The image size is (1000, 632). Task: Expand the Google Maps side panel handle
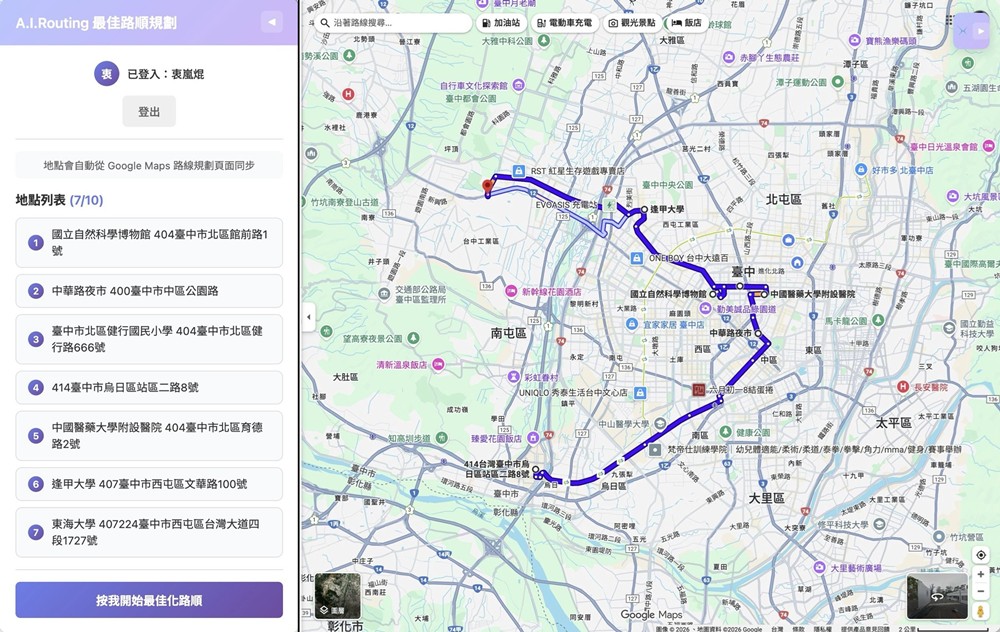click(308, 317)
